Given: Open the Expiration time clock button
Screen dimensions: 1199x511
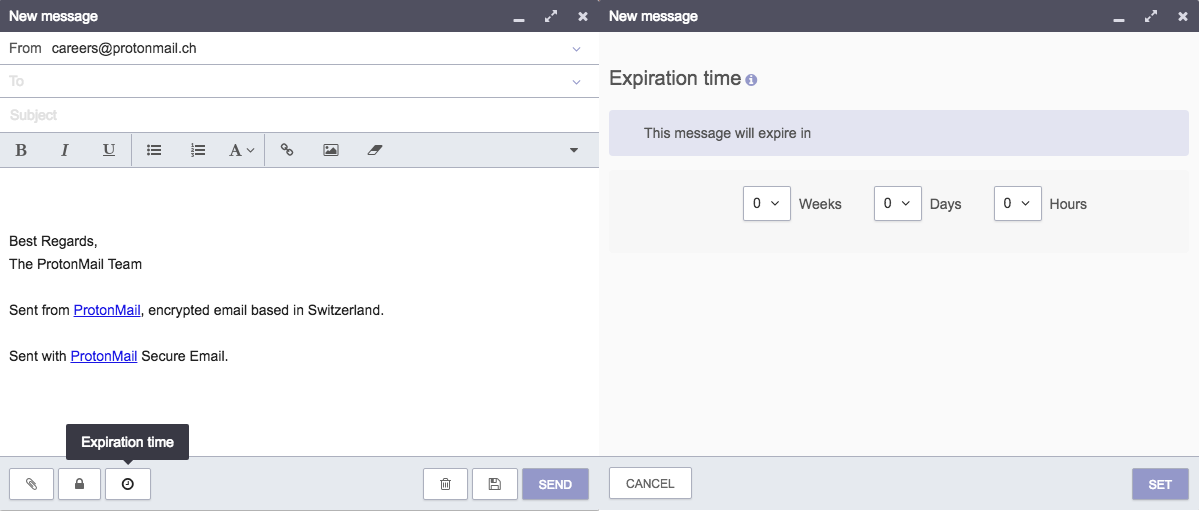Looking at the screenshot, I should (x=128, y=483).
